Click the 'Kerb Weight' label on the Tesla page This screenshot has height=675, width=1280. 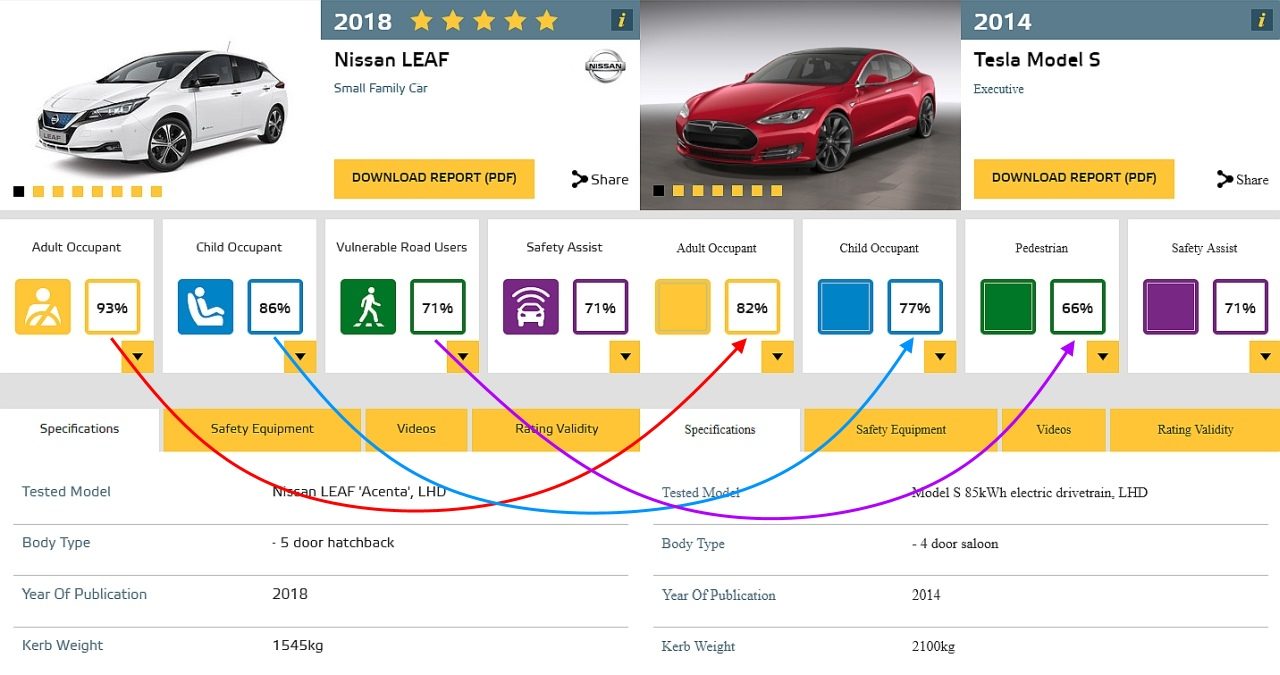[698, 647]
